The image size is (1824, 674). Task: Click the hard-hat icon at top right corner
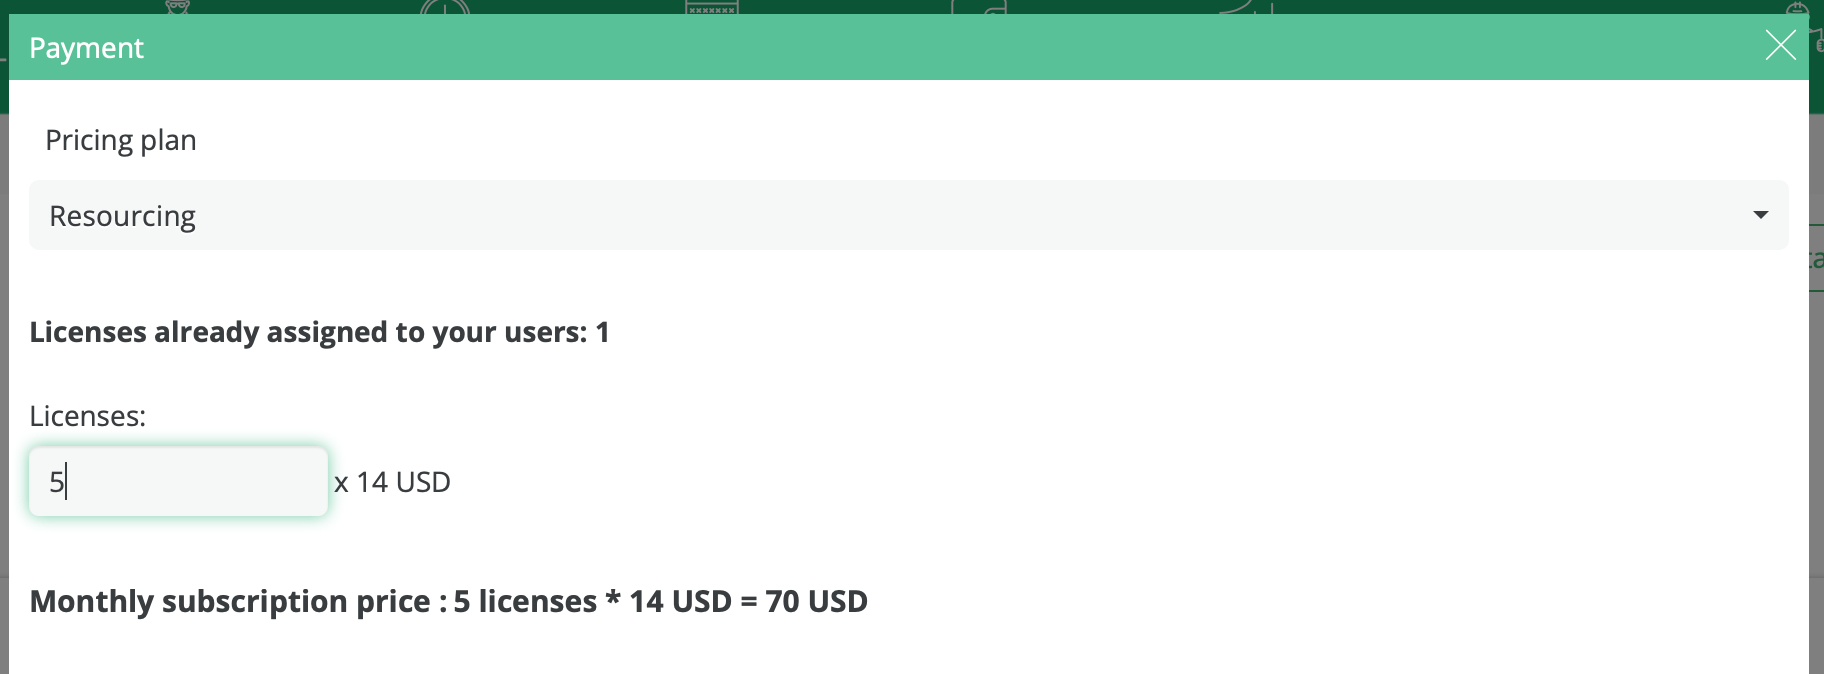pyautogui.click(x=1797, y=8)
